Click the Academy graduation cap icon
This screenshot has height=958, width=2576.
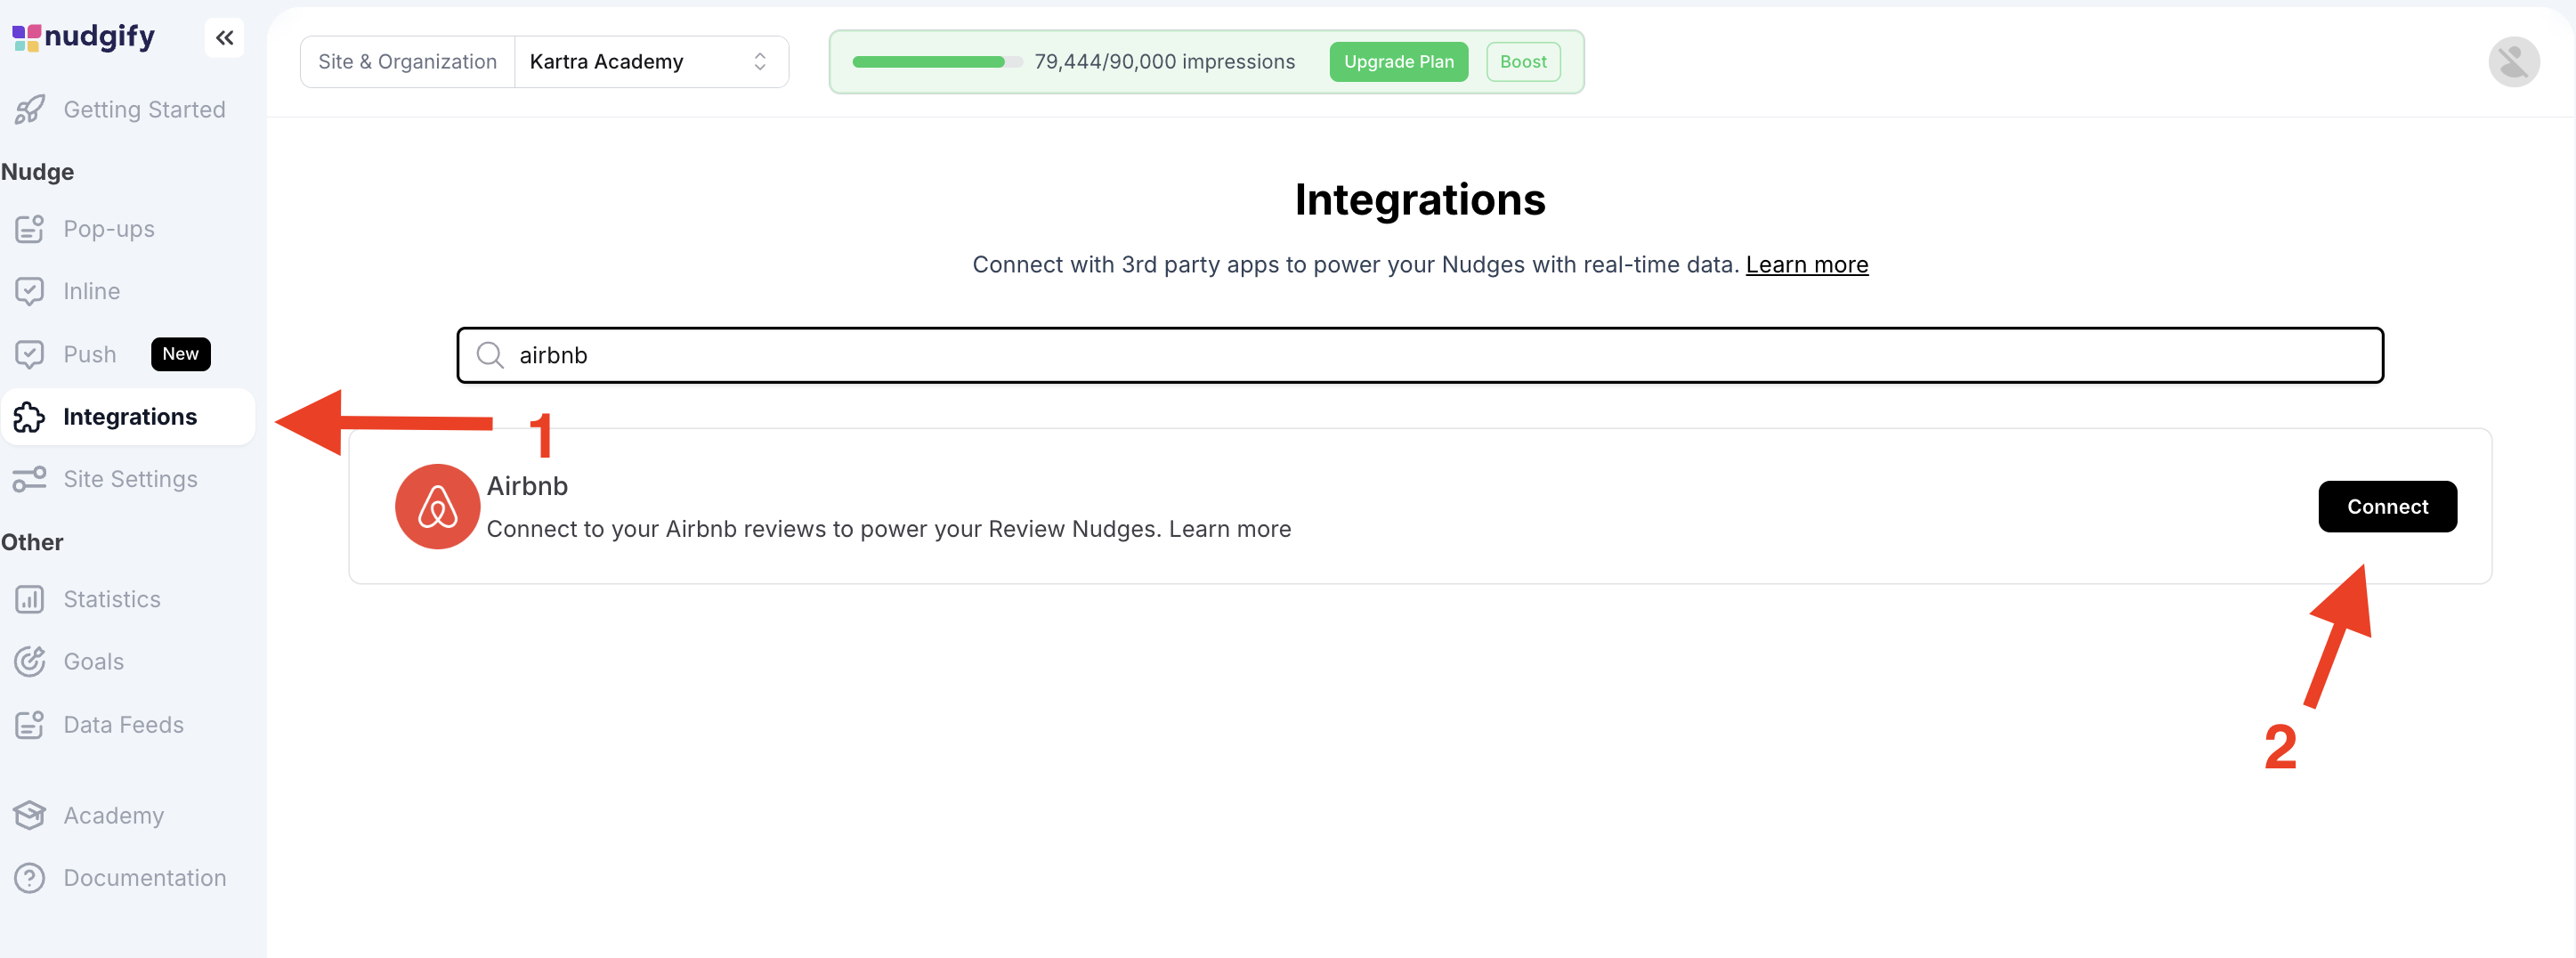pyautogui.click(x=29, y=815)
